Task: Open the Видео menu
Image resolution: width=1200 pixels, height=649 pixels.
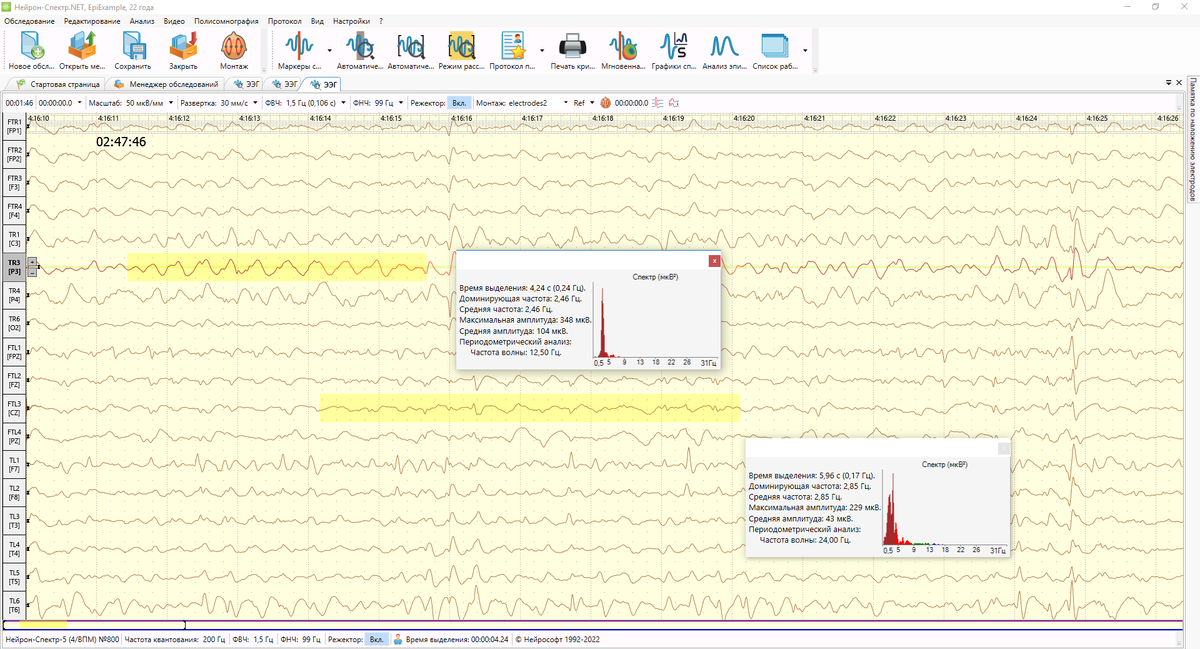Action: pos(174,21)
